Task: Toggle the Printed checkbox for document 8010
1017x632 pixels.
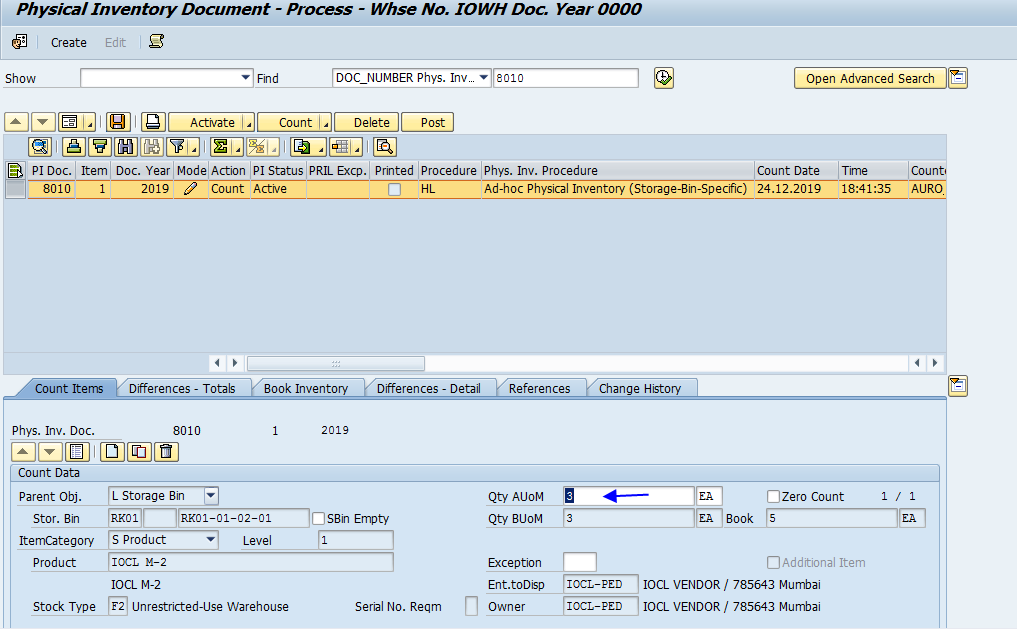Action: (394, 189)
